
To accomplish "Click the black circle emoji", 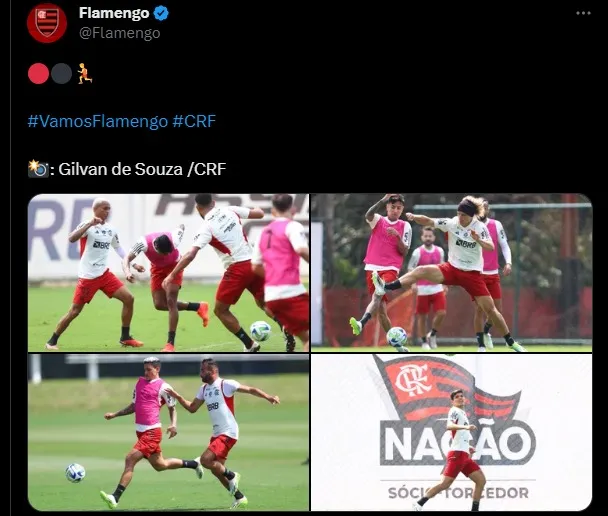I will 61,74.
